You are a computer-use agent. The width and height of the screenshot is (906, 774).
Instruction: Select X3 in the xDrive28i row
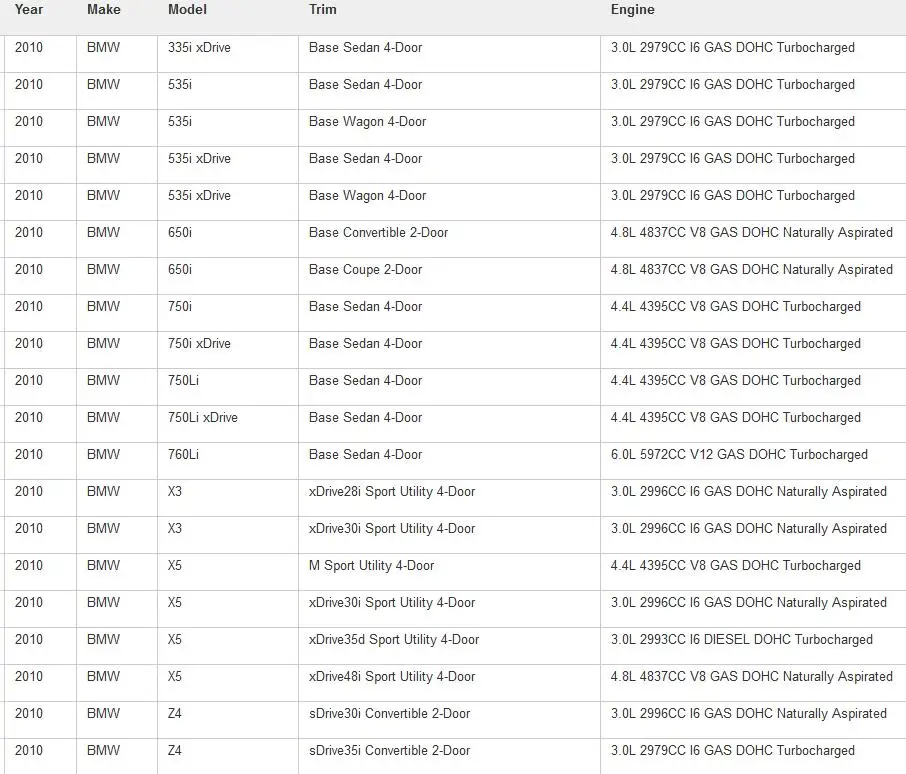click(174, 491)
